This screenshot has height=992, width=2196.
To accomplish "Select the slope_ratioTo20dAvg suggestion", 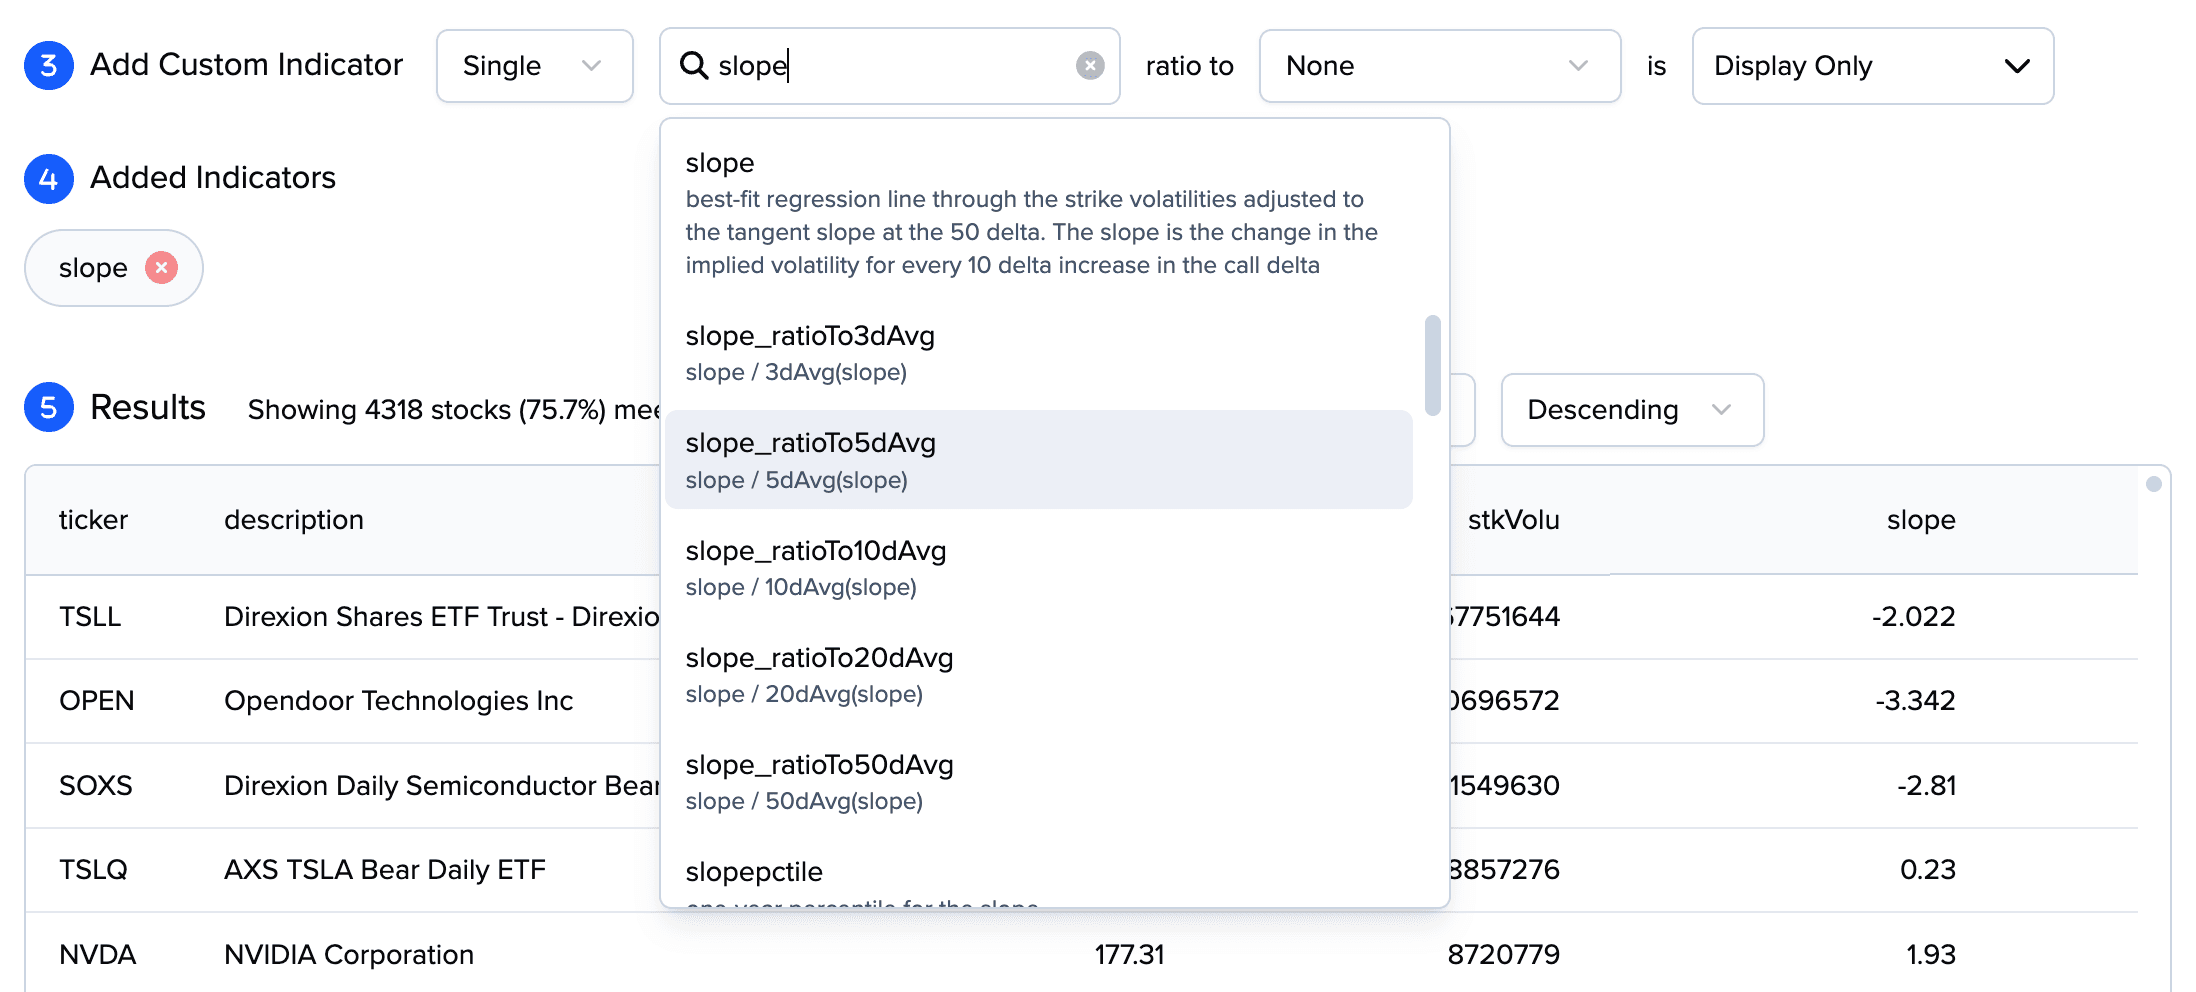I will point(1039,675).
